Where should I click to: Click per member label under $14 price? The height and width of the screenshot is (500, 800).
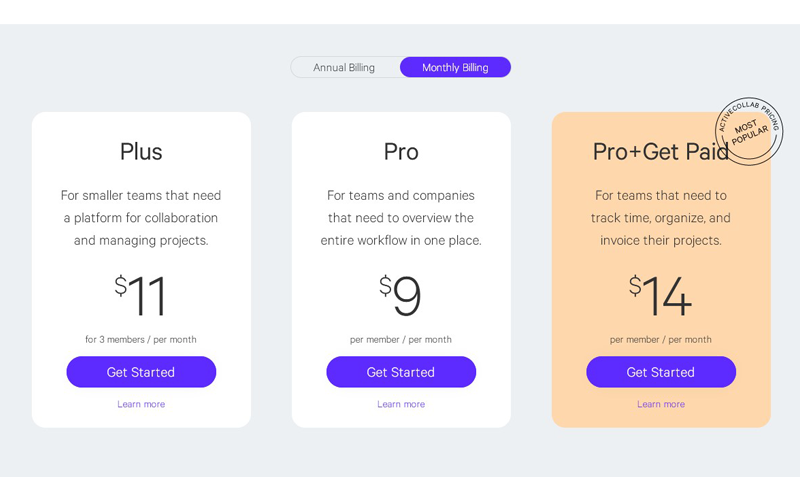click(661, 339)
